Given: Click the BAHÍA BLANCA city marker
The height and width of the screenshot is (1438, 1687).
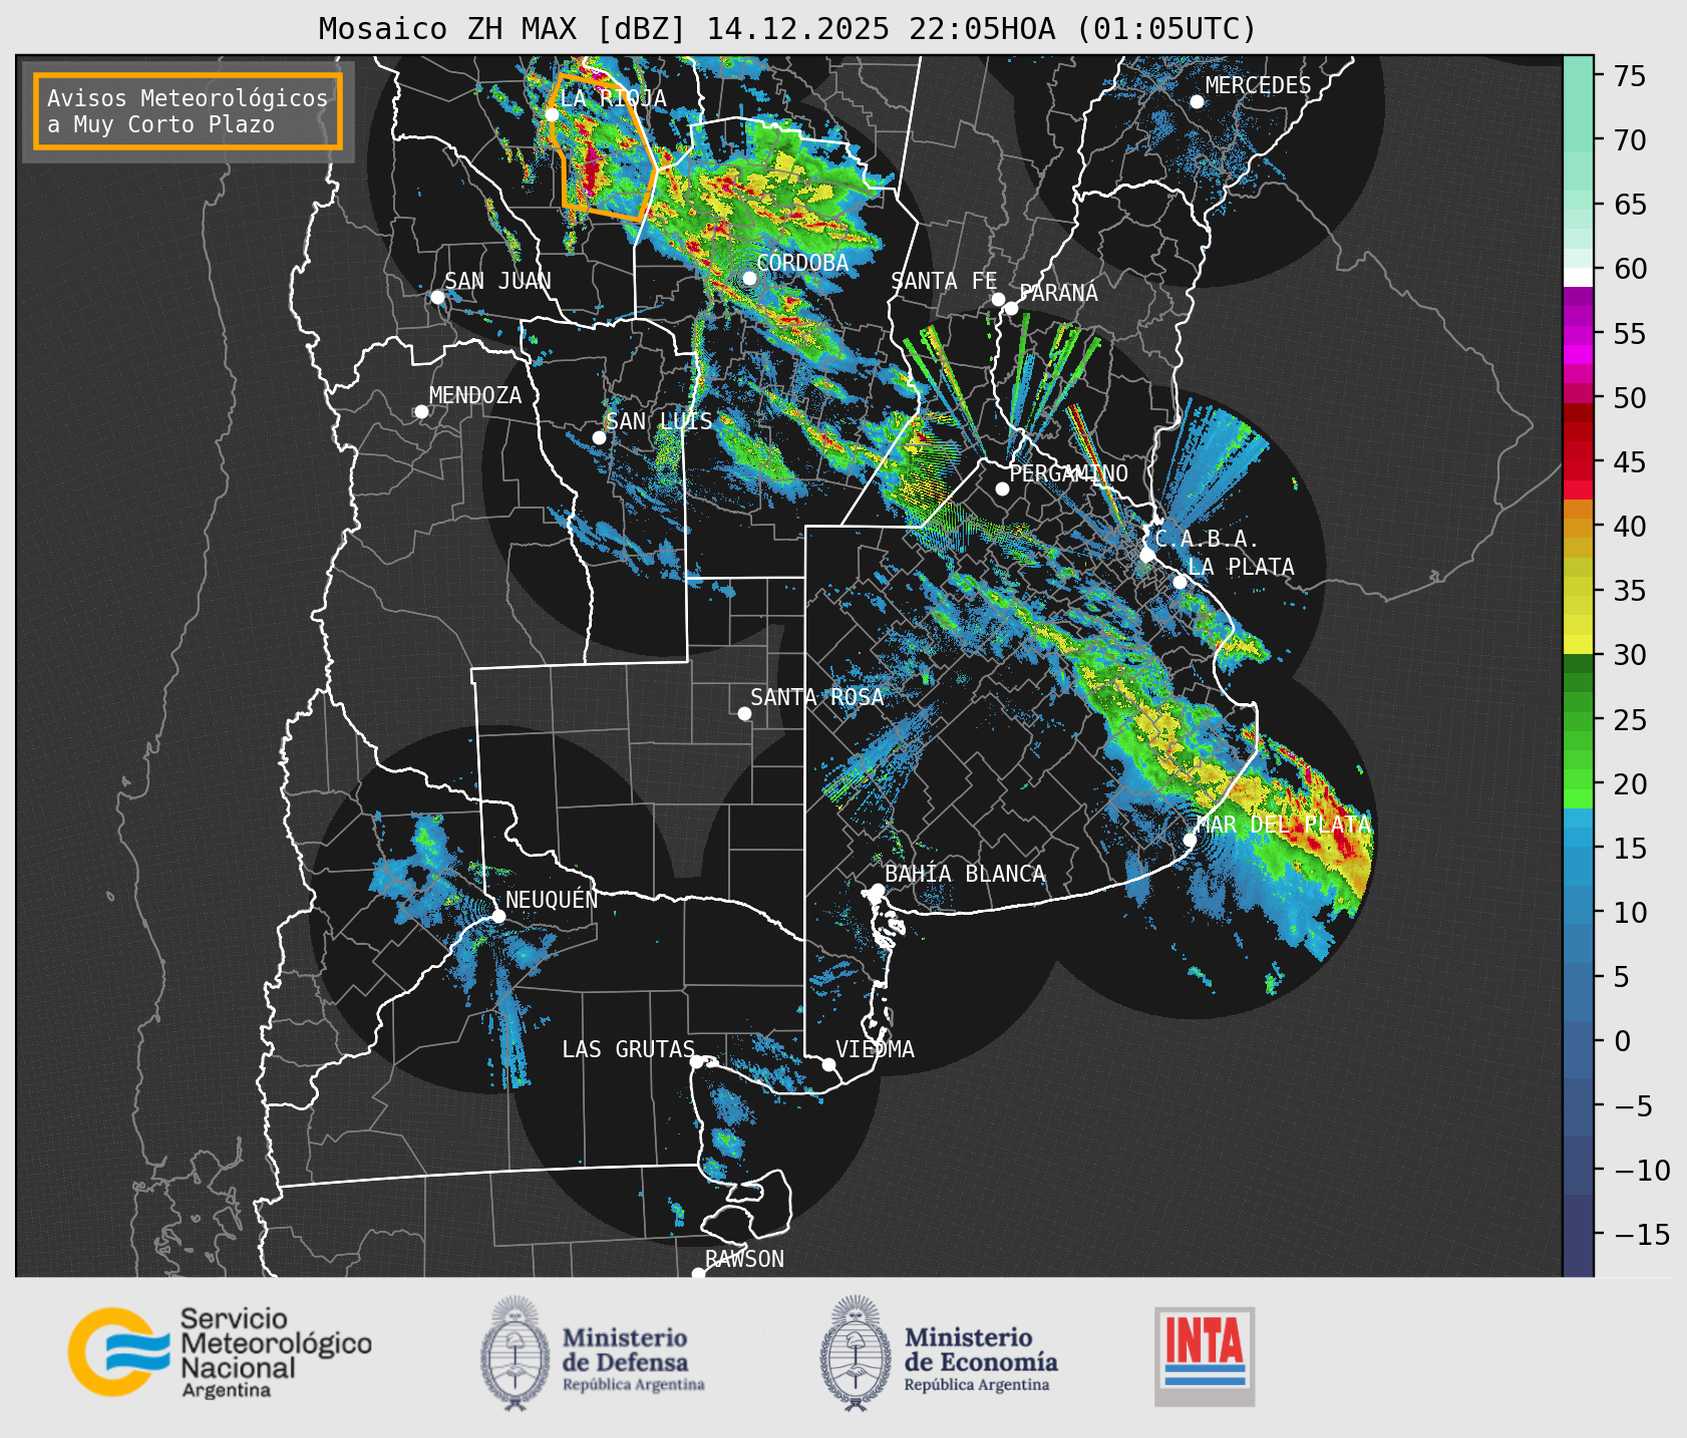Looking at the screenshot, I should [877, 890].
